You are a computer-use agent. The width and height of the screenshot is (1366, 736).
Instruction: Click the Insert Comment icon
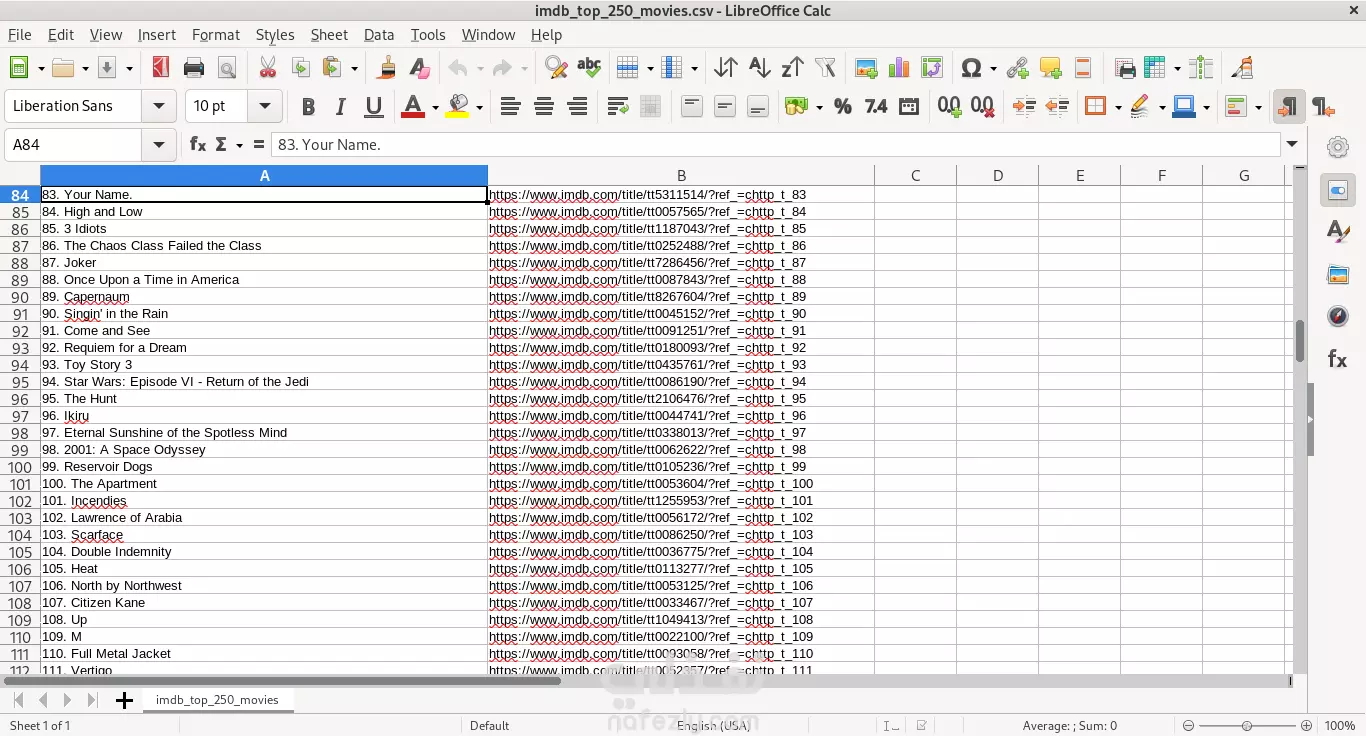pos(1050,68)
